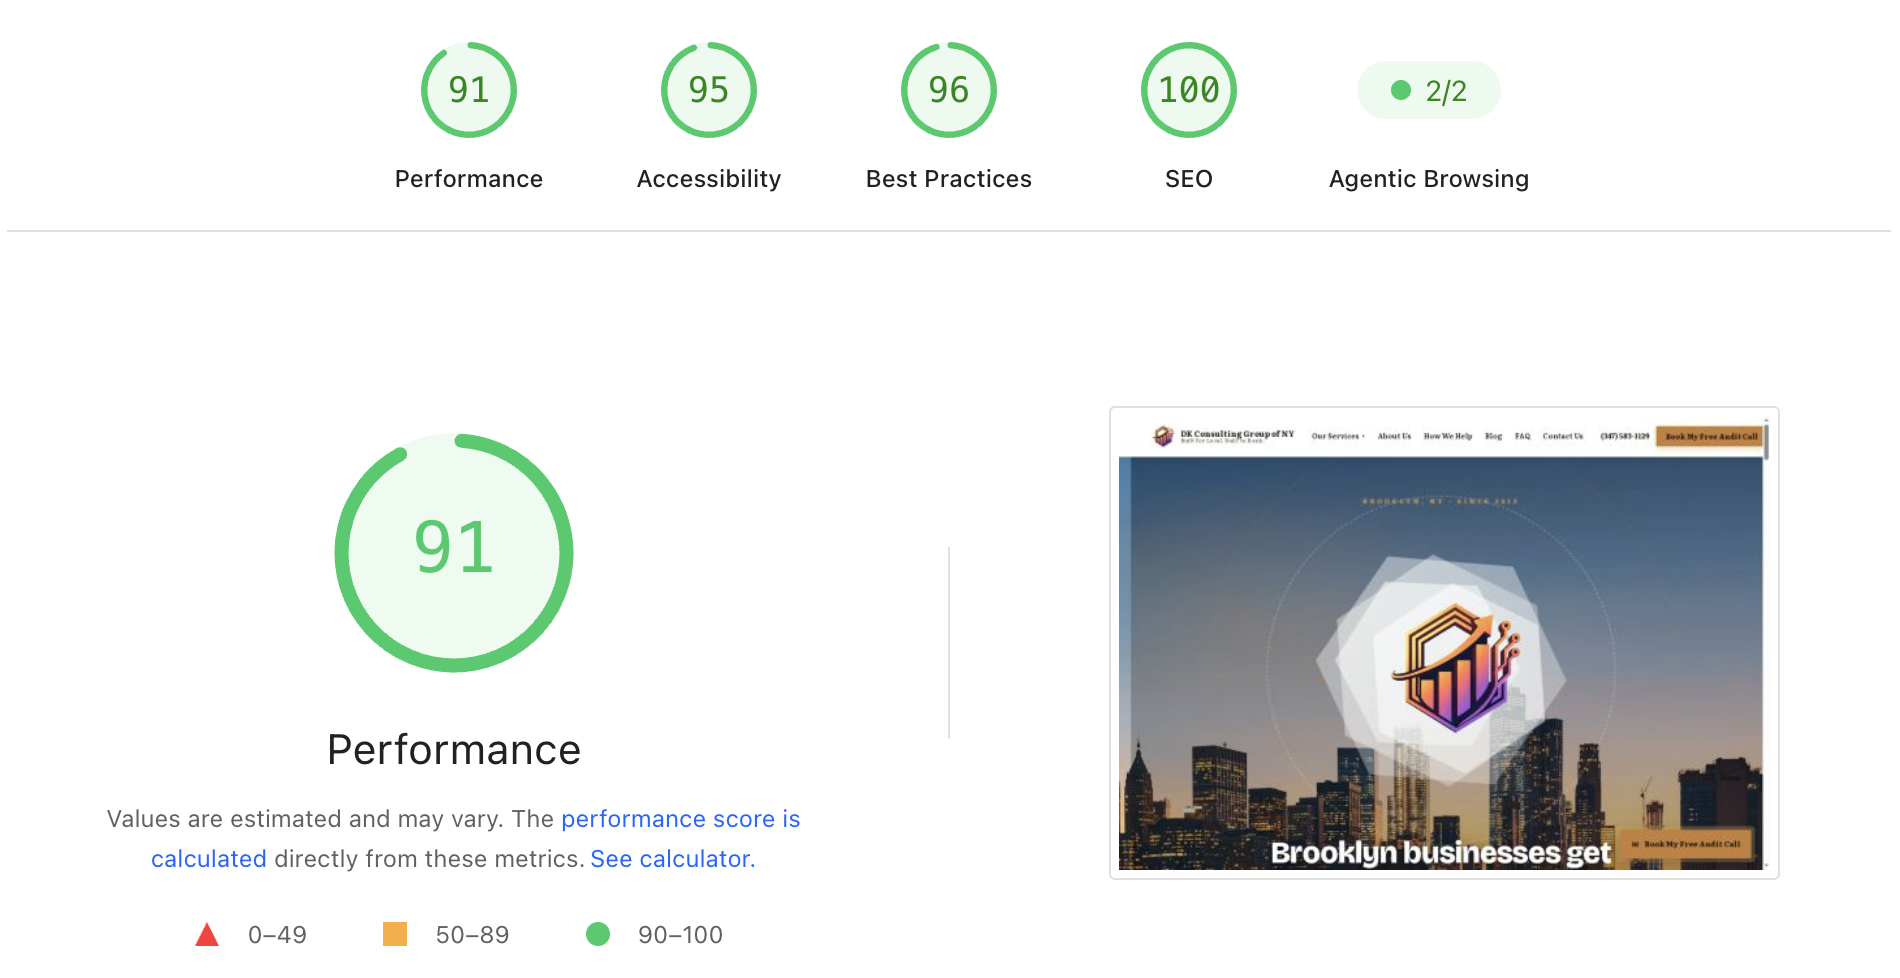
Task: Click the orange square 50–89 legend icon
Action: pos(395,934)
